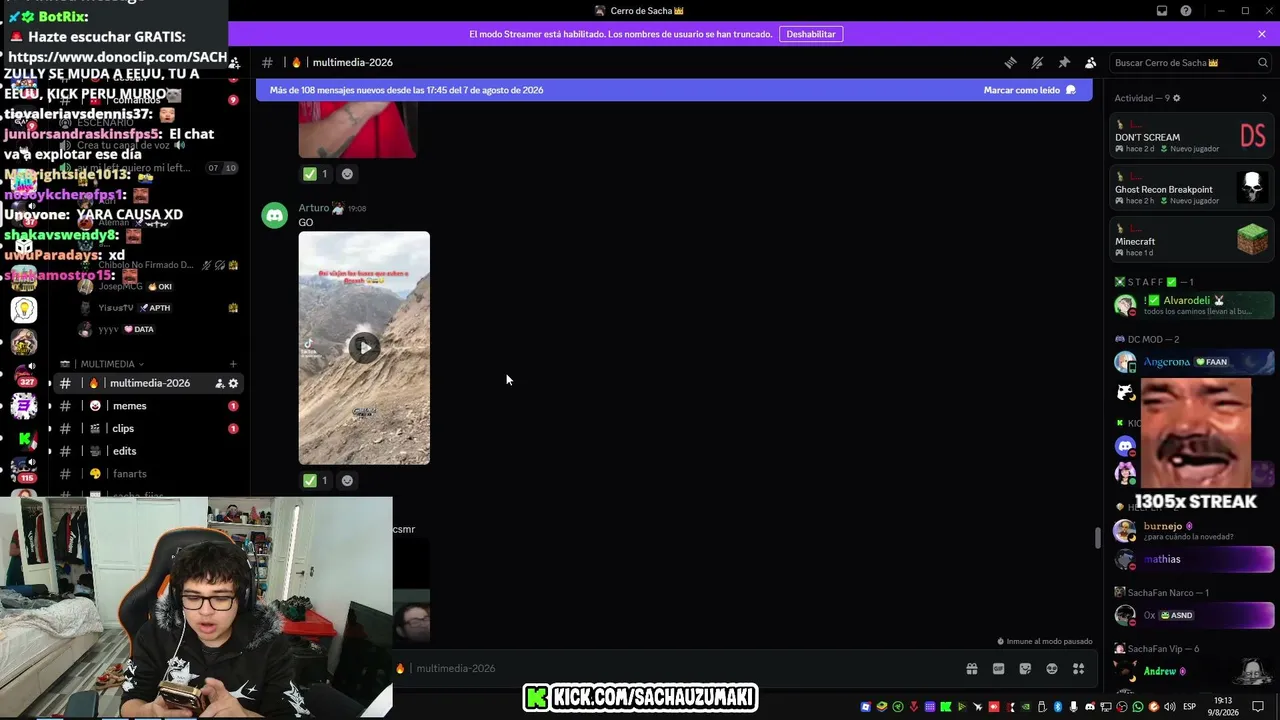Open the Discord help icon in title bar
The image size is (1280, 720).
1186,11
